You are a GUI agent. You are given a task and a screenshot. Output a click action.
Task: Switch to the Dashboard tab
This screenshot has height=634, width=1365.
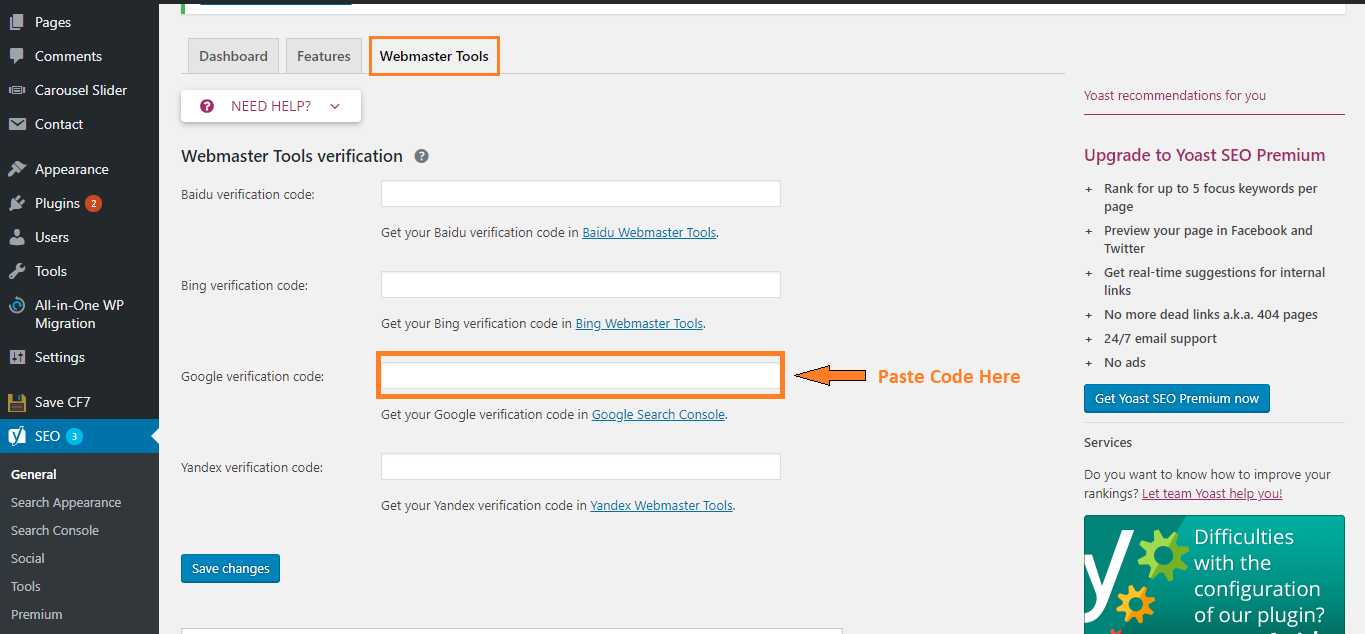click(233, 56)
